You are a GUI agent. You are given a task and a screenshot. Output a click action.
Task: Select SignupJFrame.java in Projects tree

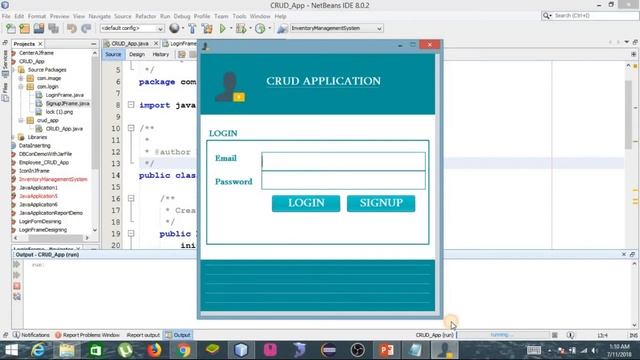tap(67, 103)
